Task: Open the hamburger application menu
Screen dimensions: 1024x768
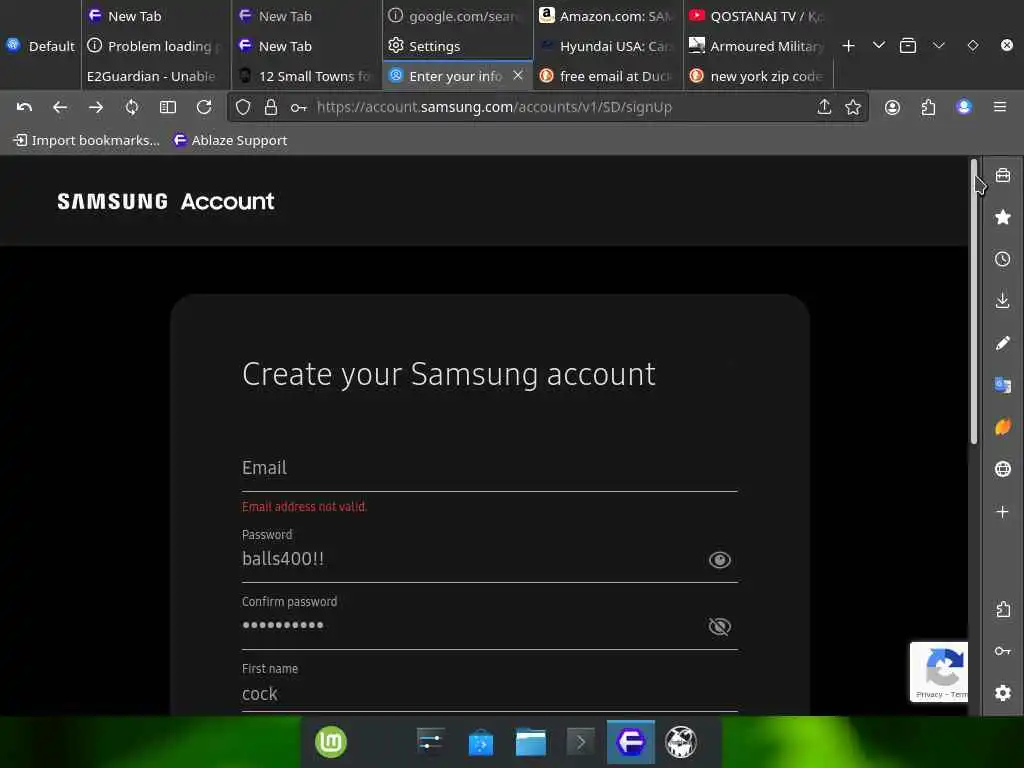Action: tap(1000, 106)
